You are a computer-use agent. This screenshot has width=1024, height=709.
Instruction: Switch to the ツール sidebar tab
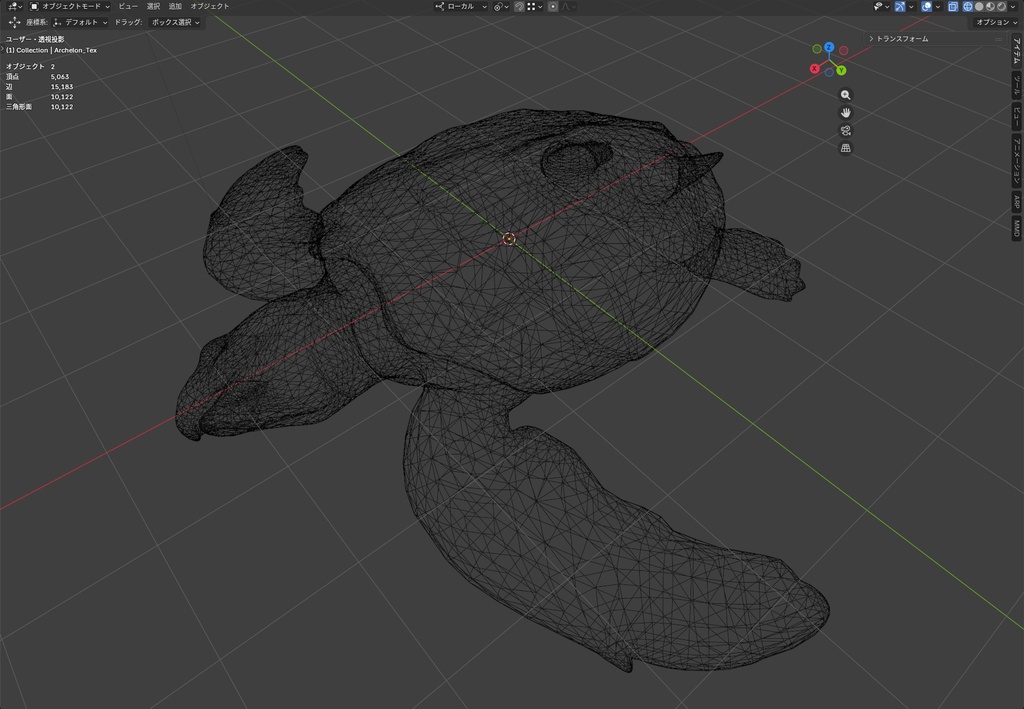1017,85
